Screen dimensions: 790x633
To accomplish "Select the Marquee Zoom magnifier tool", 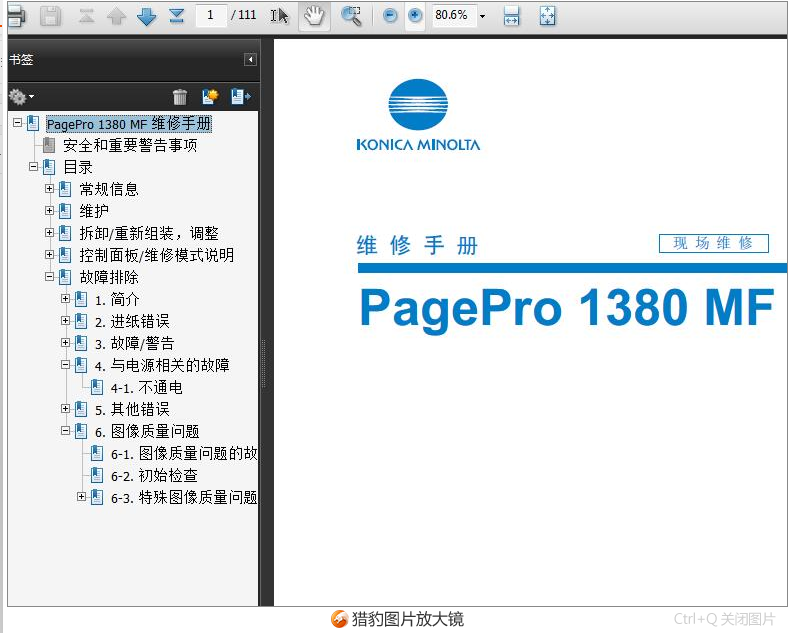I will 351,16.
